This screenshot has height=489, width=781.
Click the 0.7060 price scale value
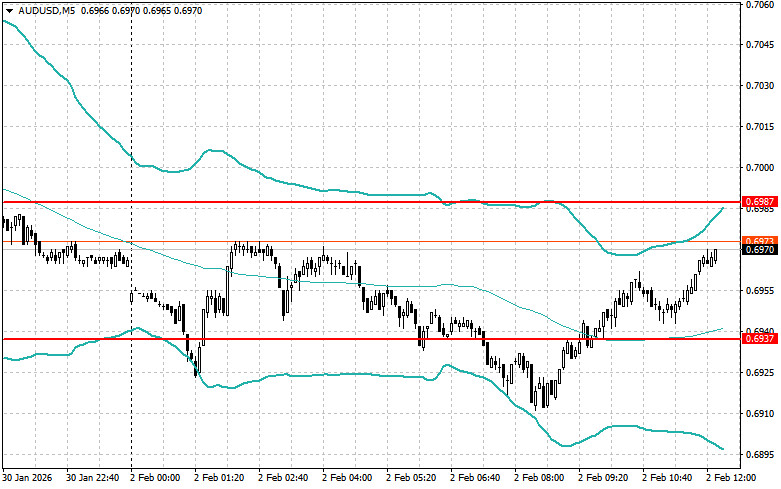pos(760,4)
